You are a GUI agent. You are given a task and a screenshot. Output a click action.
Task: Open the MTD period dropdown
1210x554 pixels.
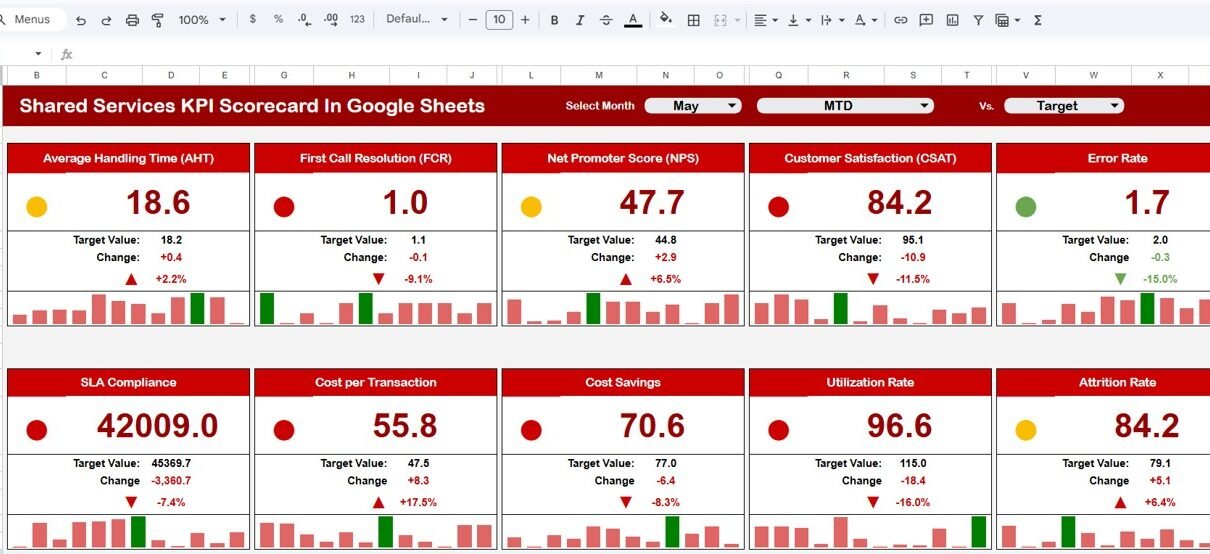coord(844,106)
